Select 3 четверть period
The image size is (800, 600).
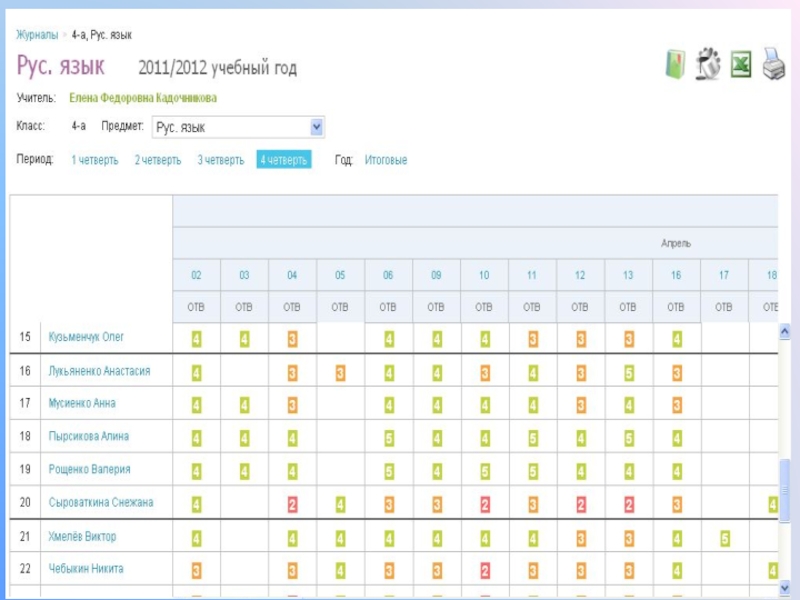pos(220,160)
